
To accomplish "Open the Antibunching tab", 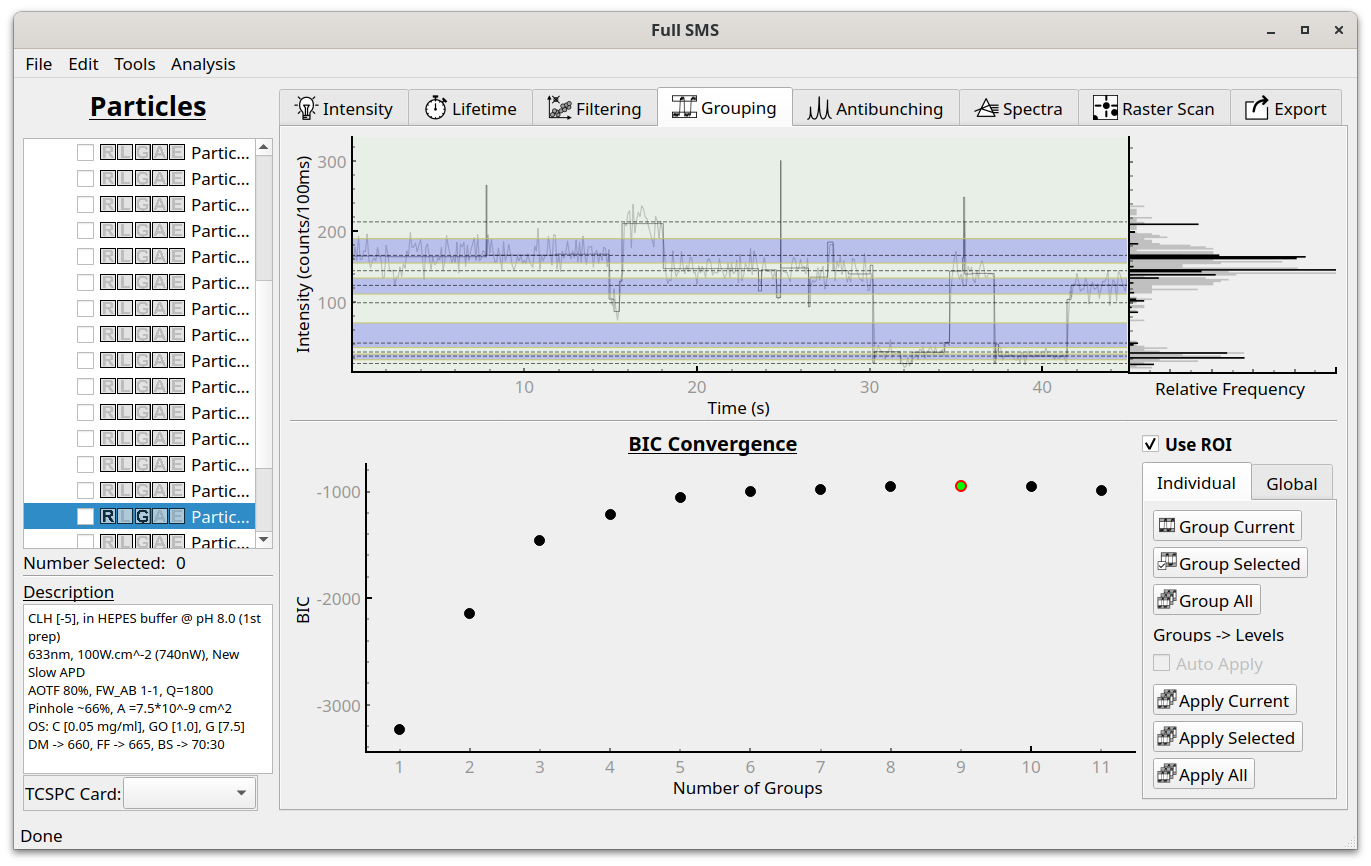I will coord(875,108).
